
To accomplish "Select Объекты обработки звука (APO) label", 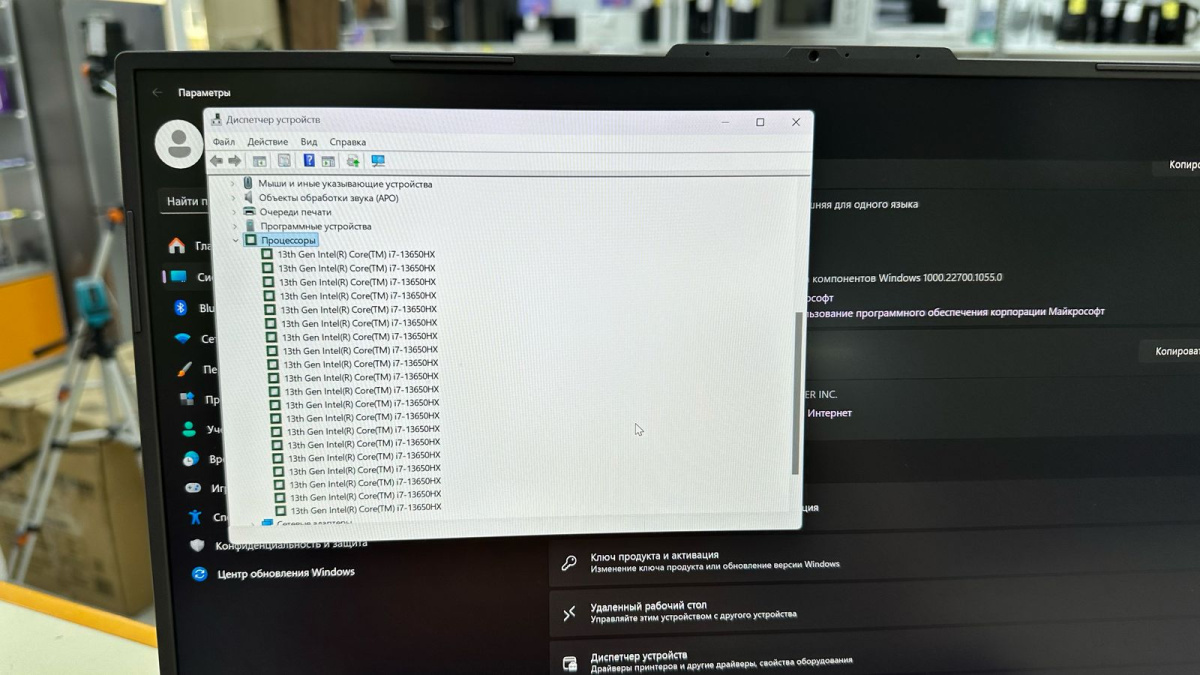I will click(x=328, y=198).
